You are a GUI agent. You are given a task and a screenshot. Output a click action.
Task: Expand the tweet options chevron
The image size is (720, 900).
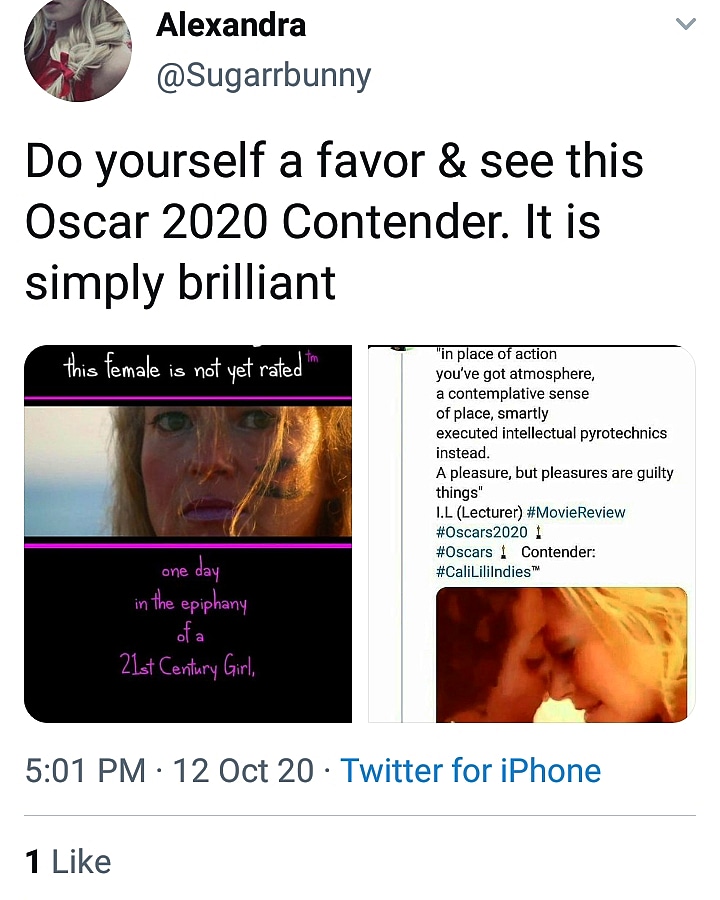[685, 24]
